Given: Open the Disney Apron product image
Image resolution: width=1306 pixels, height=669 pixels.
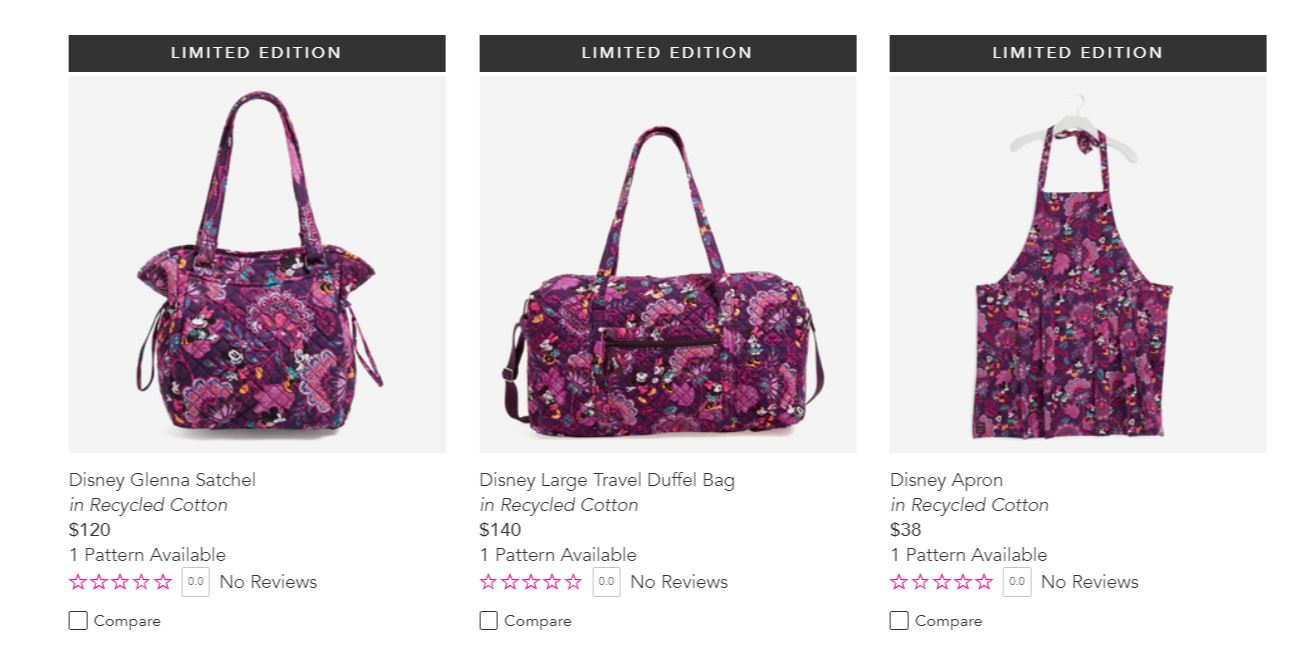Looking at the screenshot, I should coord(1077,264).
